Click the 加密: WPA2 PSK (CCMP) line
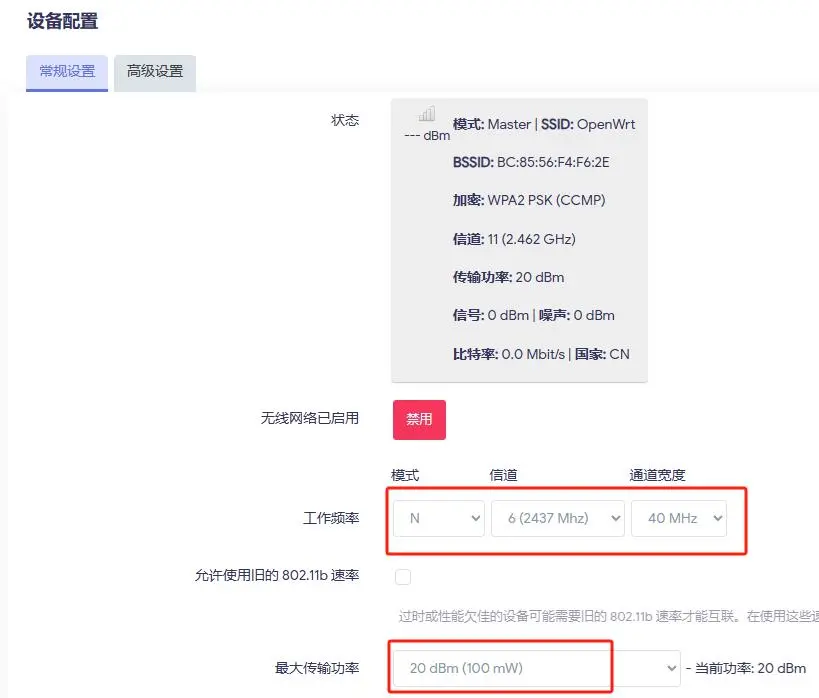This screenshot has width=819, height=698. [x=529, y=200]
